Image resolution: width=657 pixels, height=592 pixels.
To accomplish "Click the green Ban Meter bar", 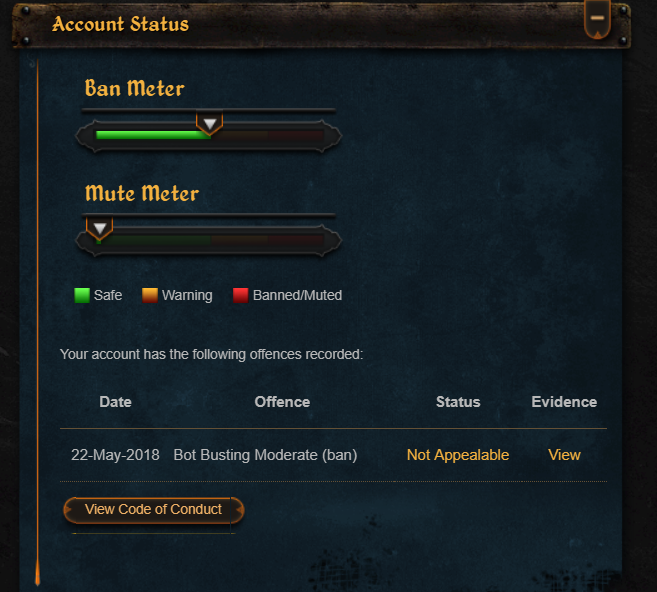I will coord(153,135).
